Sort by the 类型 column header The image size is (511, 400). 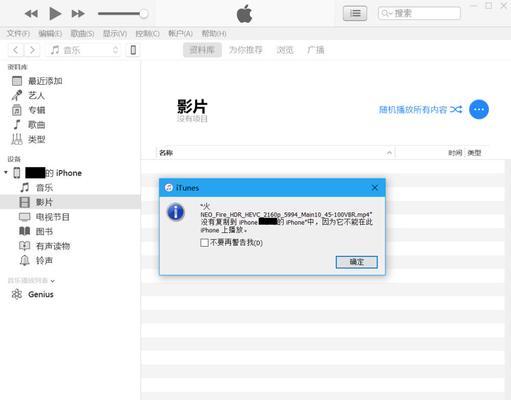[474, 153]
